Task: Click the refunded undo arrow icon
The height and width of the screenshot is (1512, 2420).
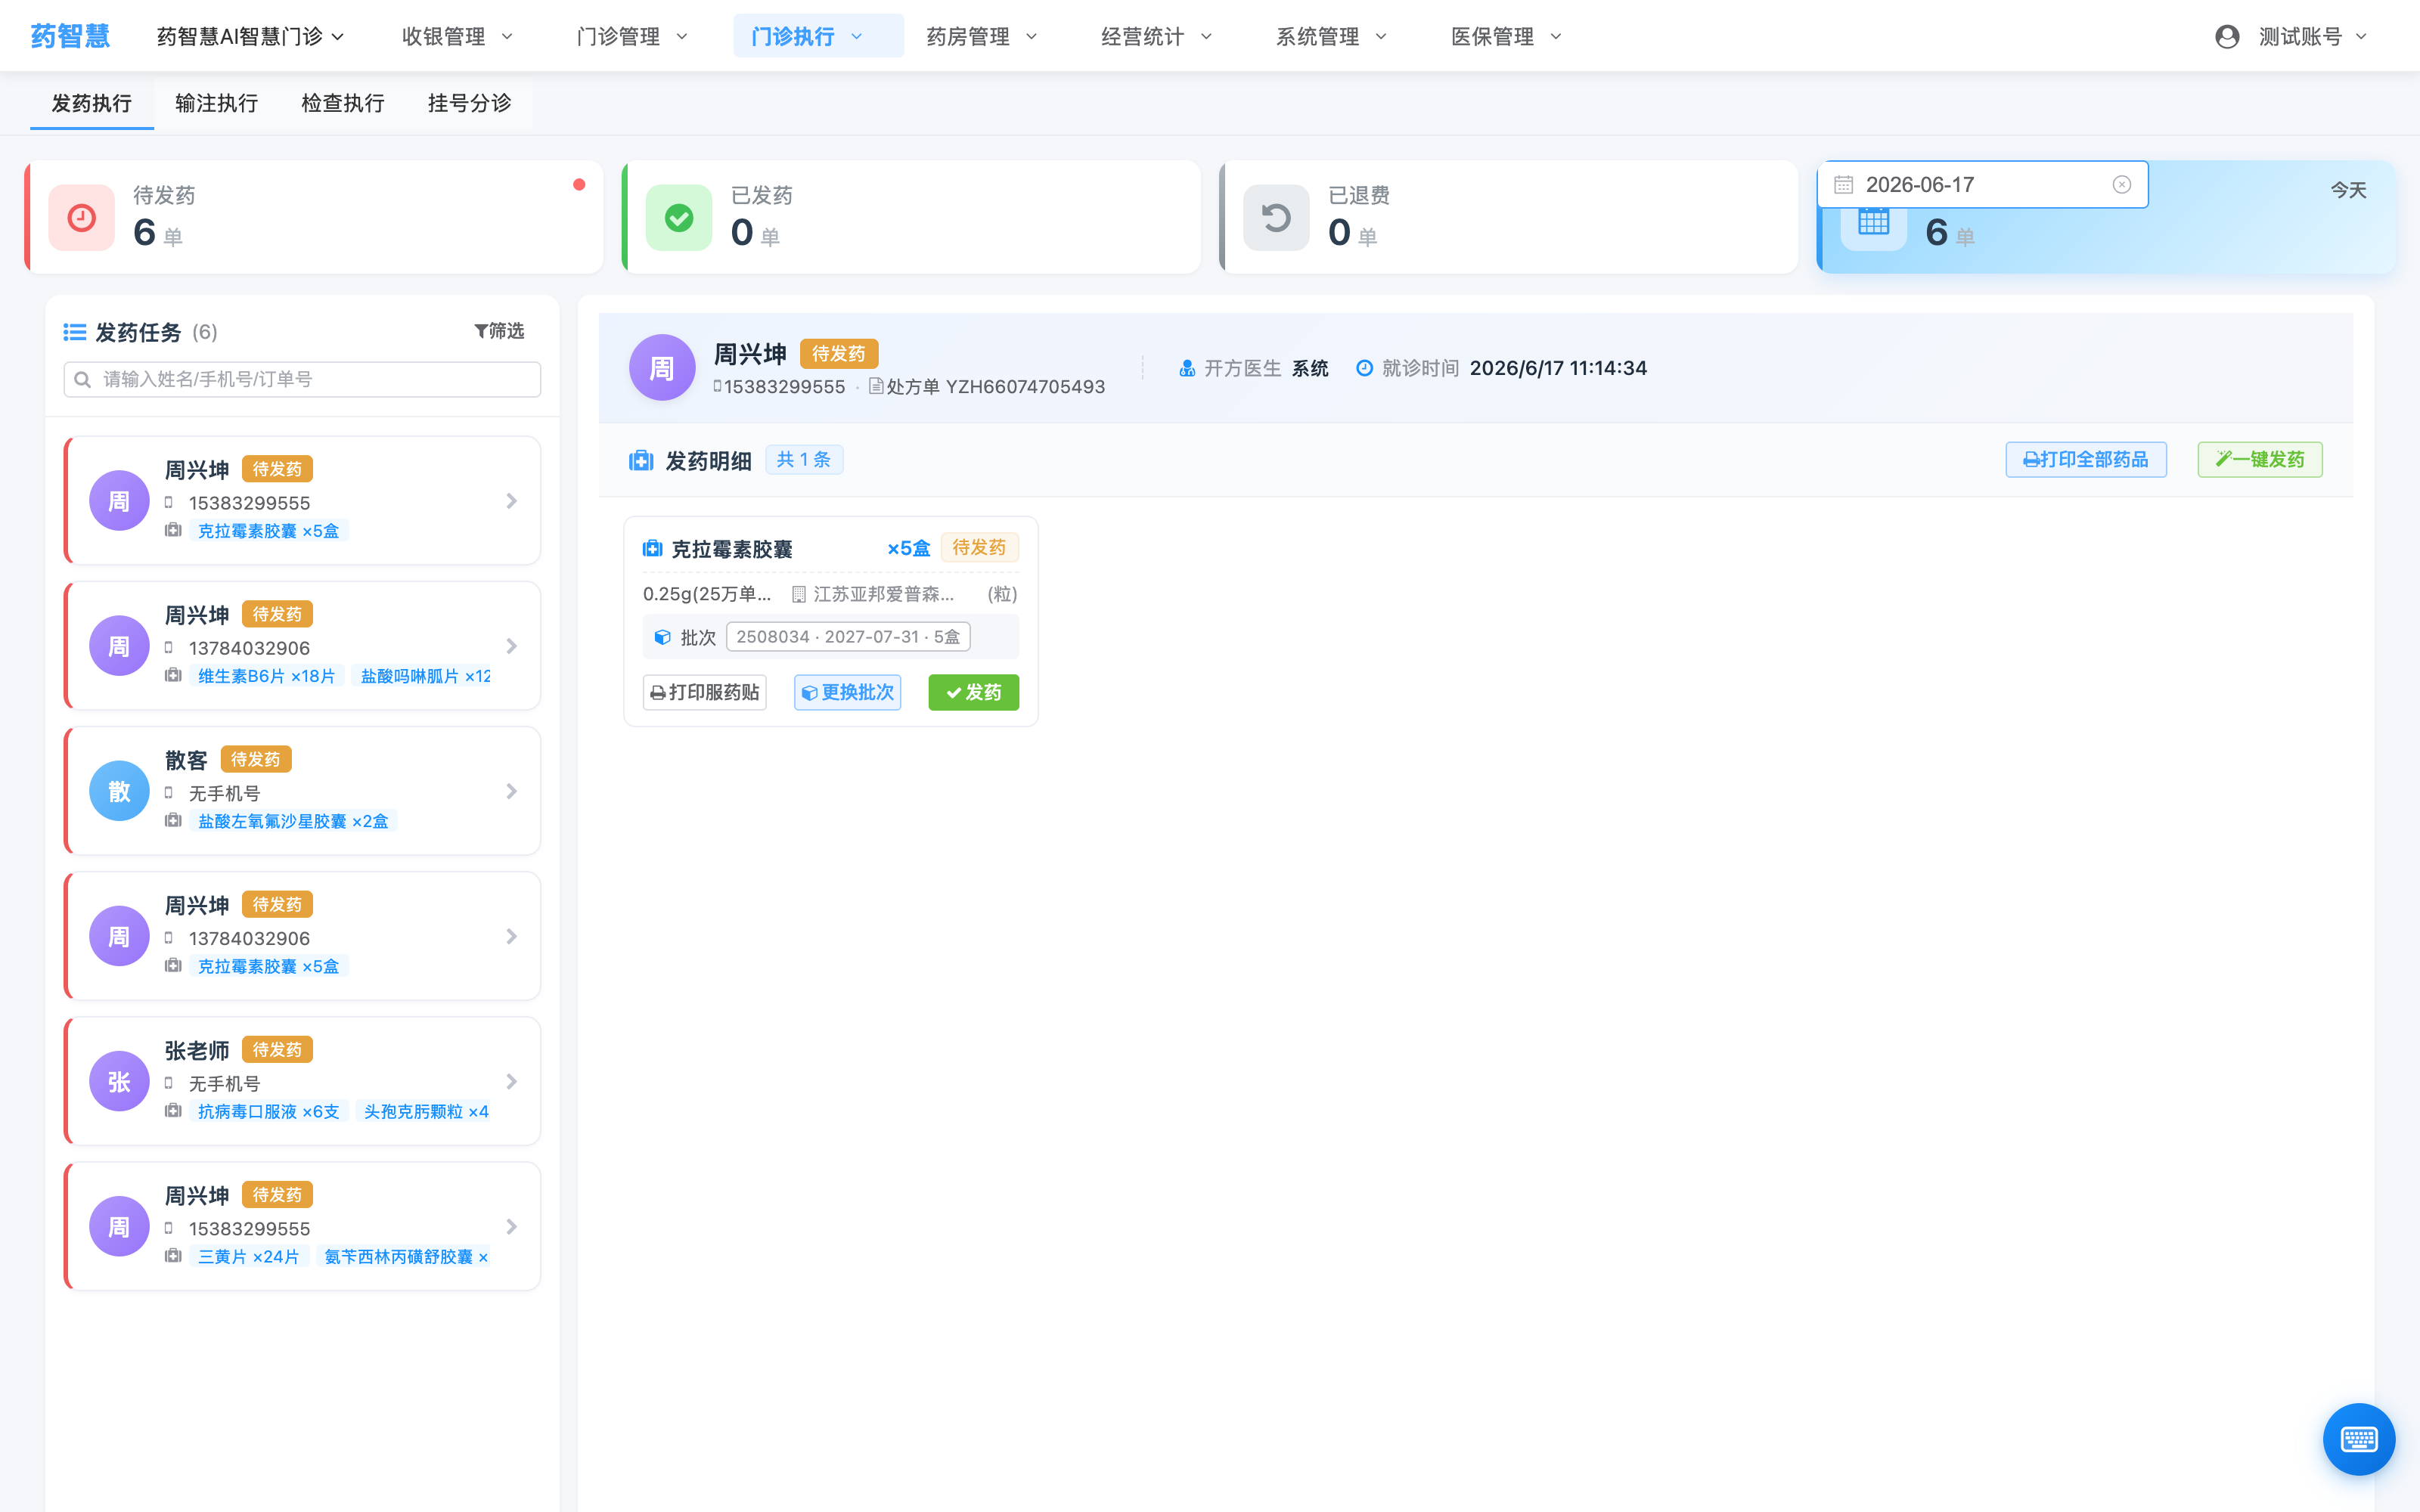Action: point(1276,217)
